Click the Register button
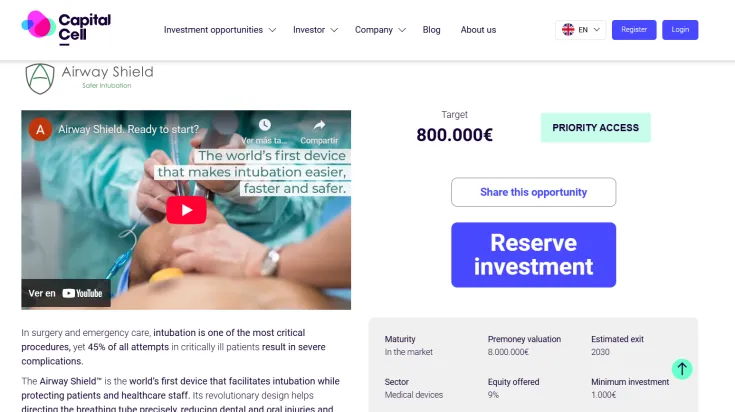The width and height of the screenshot is (735, 412). point(634,30)
